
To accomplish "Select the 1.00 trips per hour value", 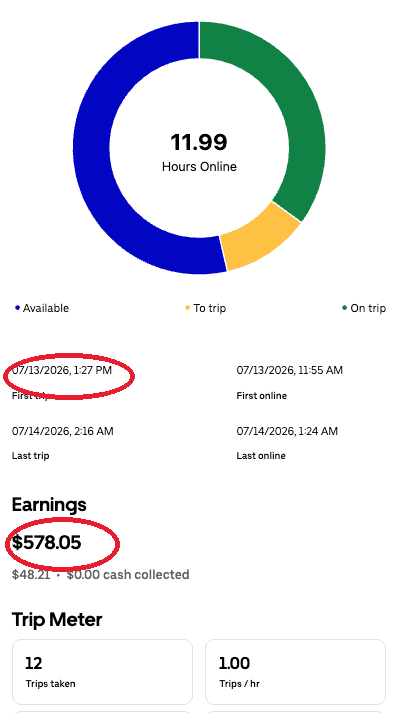I will (x=234, y=663).
